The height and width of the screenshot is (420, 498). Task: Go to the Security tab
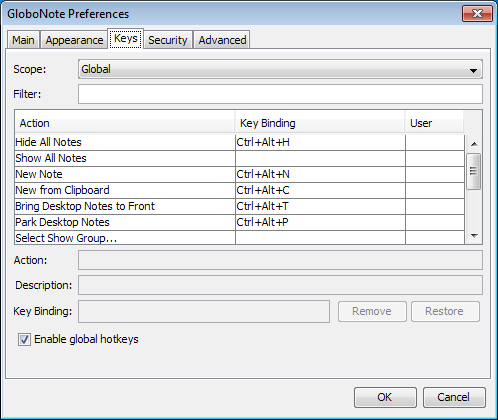[x=168, y=40]
